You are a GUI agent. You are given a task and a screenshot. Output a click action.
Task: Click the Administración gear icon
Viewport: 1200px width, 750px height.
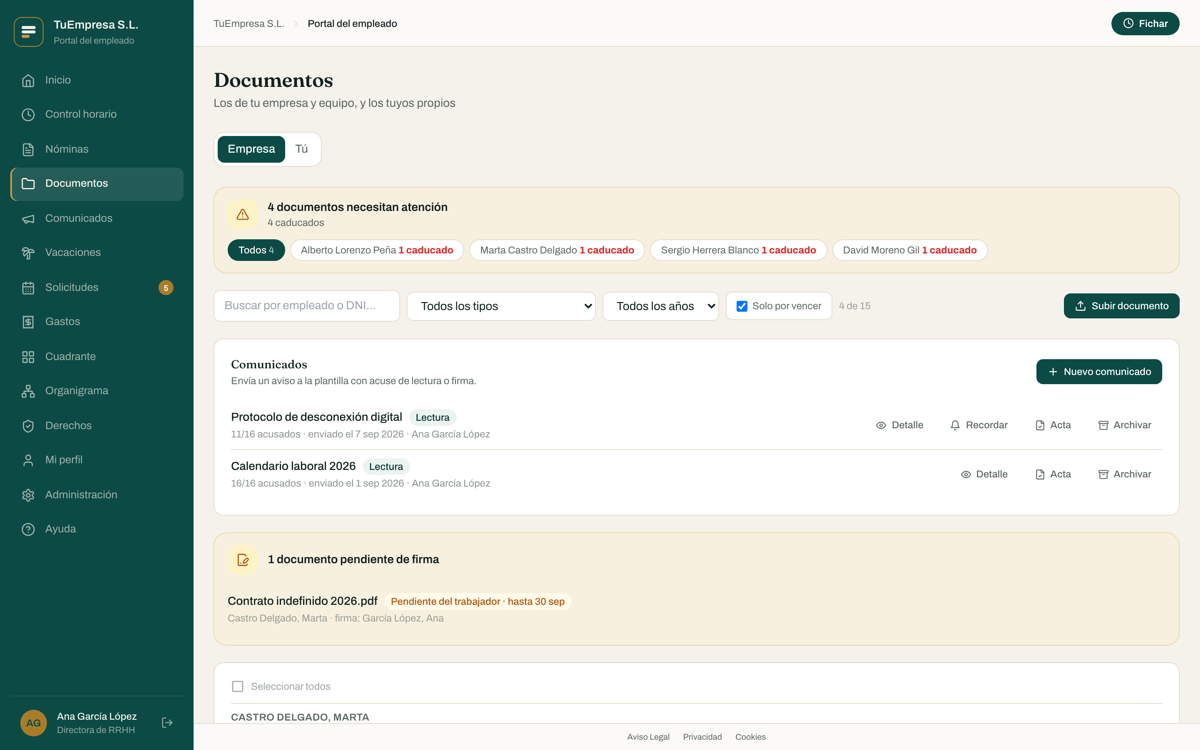28,495
